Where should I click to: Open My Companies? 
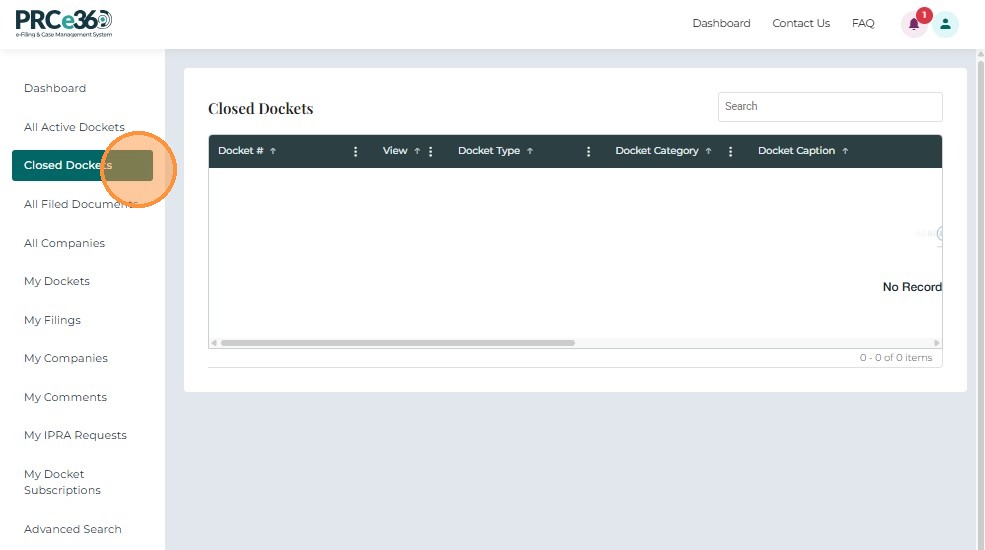[x=65, y=358]
